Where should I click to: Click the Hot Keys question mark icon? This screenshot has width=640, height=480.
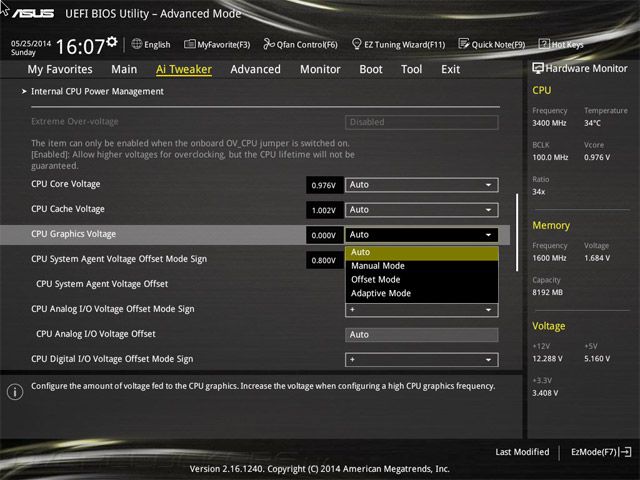(x=544, y=44)
